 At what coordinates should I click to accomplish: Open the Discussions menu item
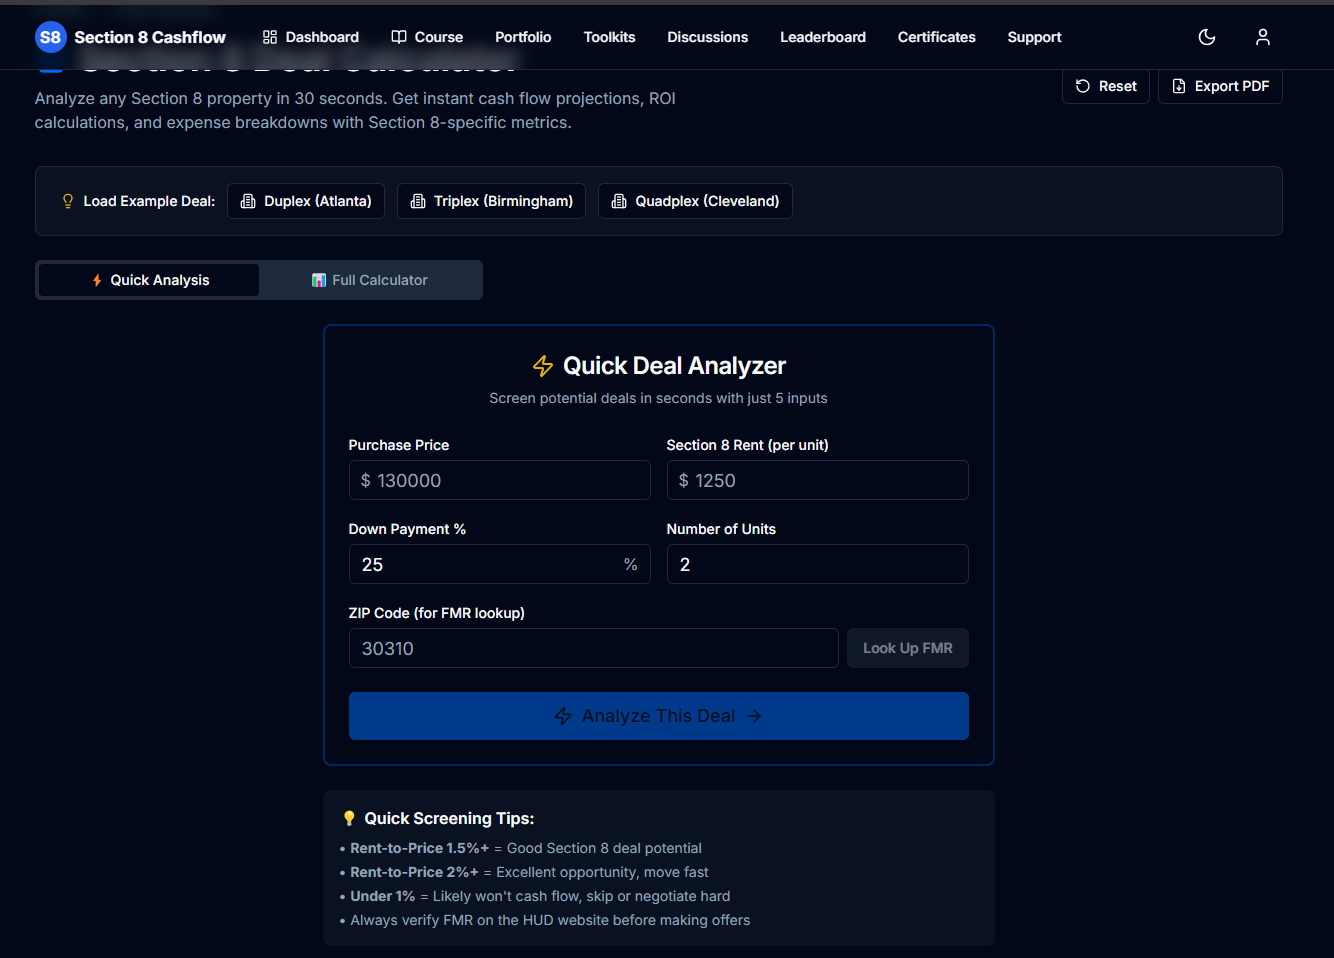[x=707, y=37]
